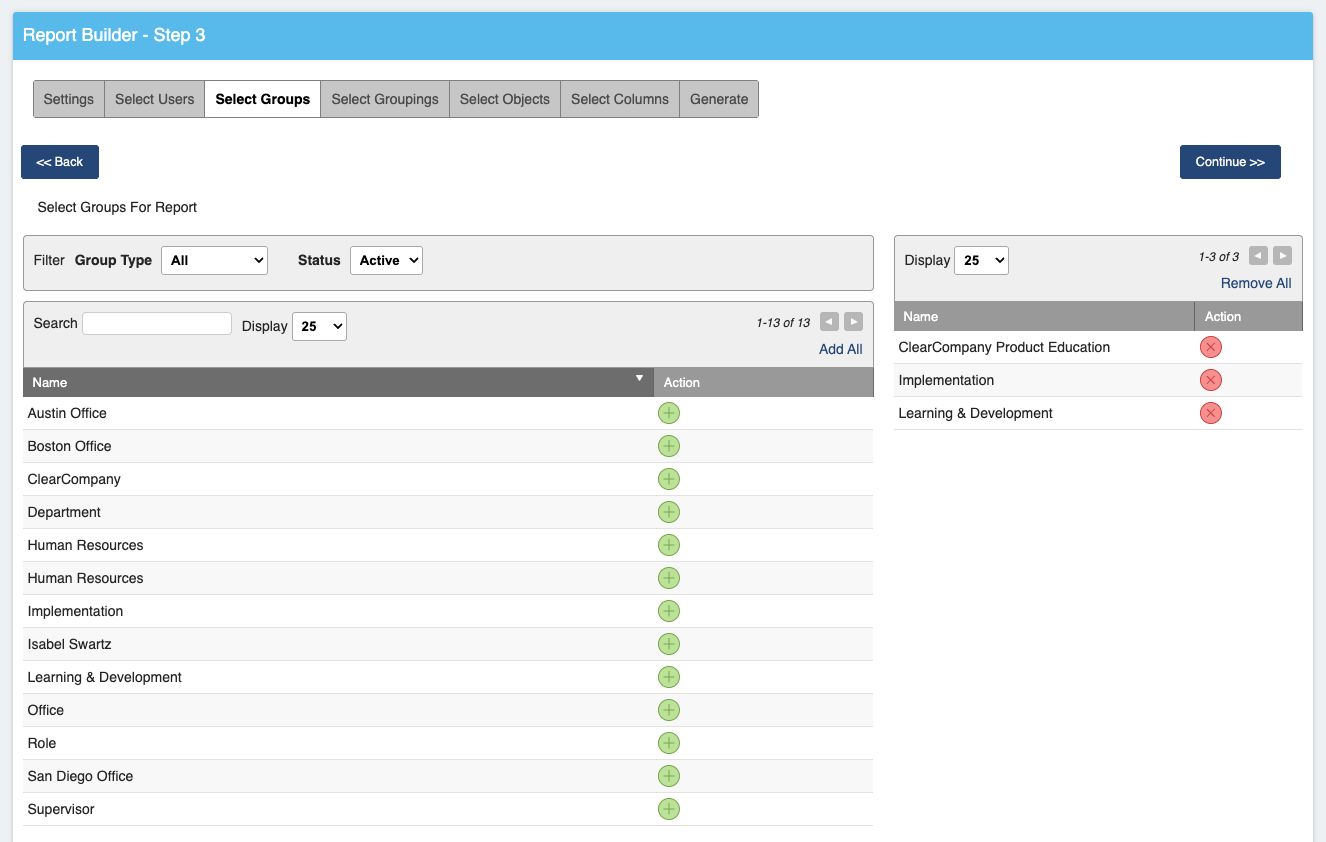
Task: Open the Generate tab
Action: [x=719, y=99]
